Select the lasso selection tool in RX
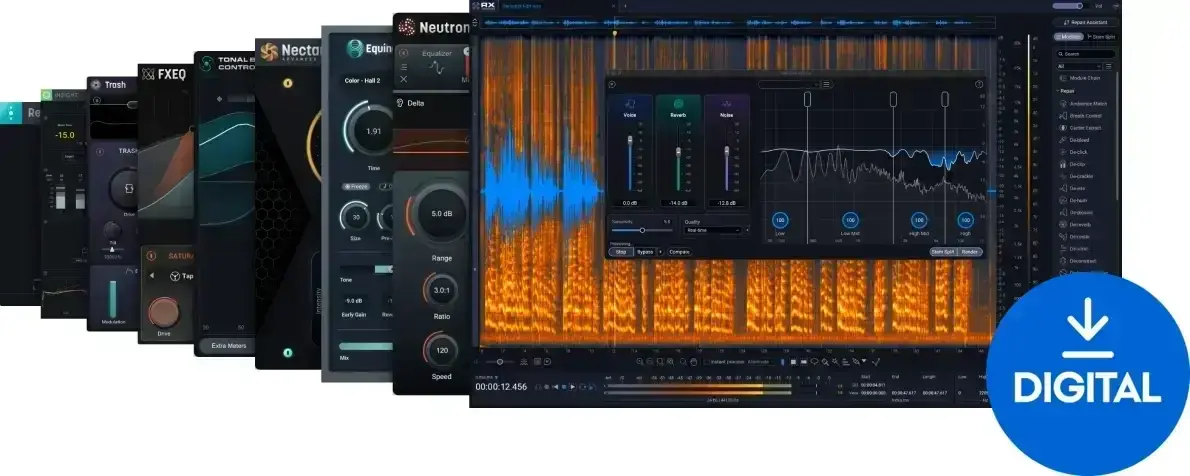Viewport: 1190px width, 476px height. (x=814, y=362)
